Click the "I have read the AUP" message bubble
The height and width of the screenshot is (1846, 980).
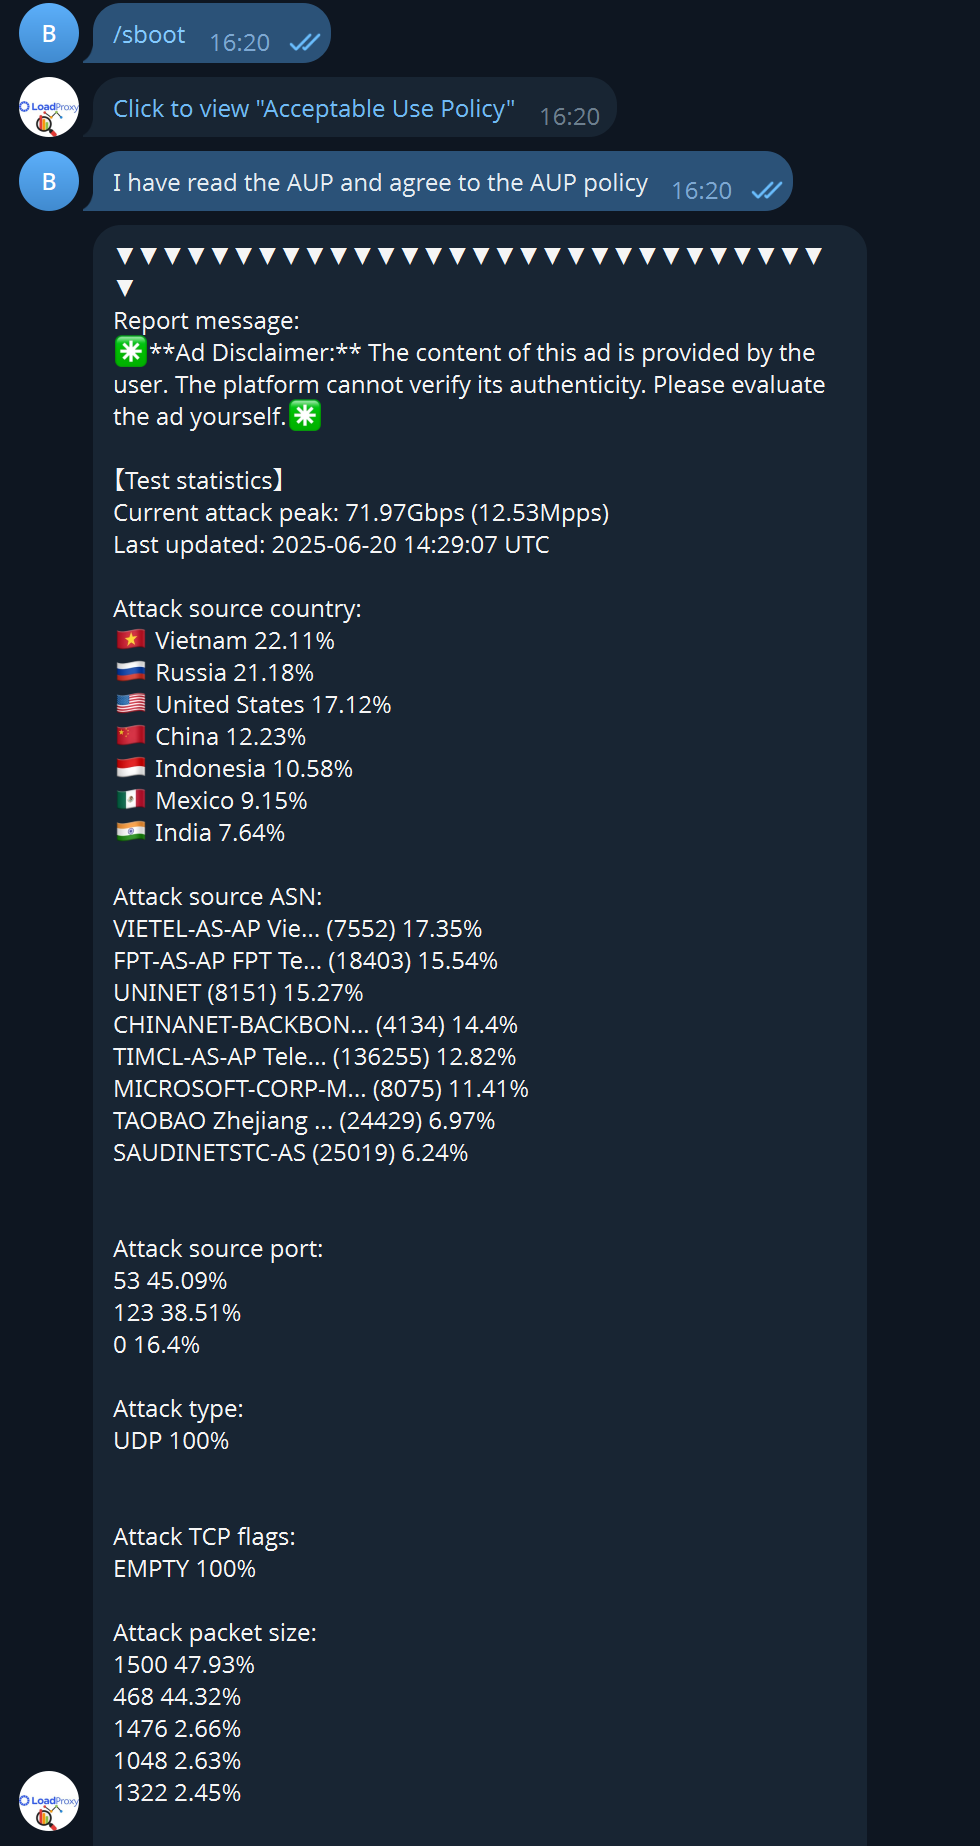[x=380, y=183]
